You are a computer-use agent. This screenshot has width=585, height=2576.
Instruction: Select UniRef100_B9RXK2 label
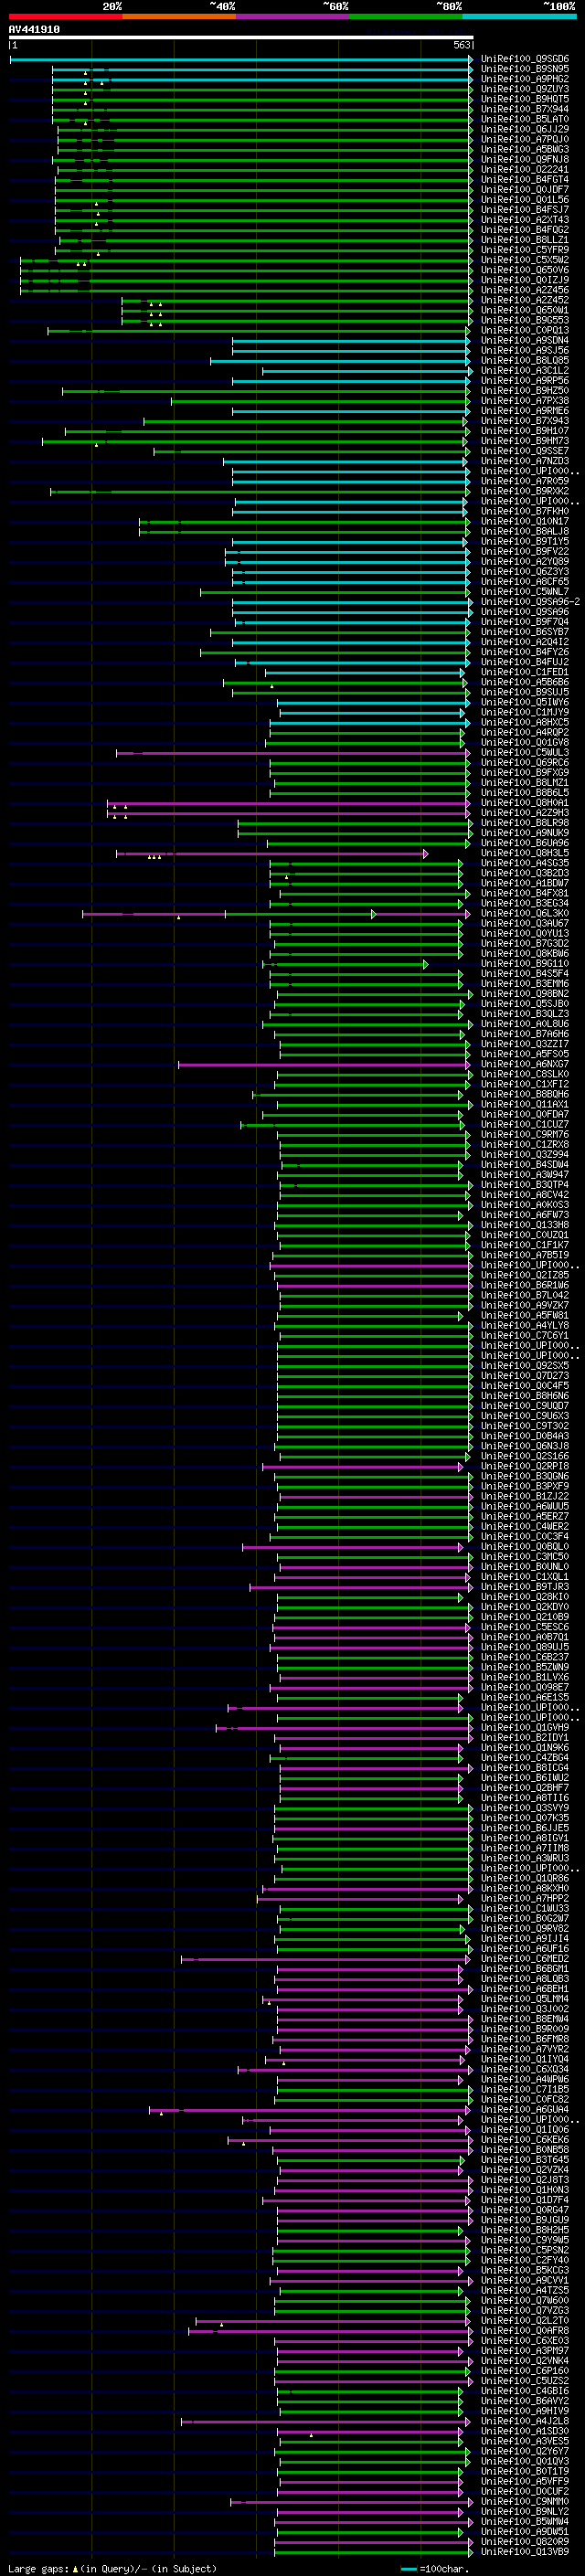524,492
